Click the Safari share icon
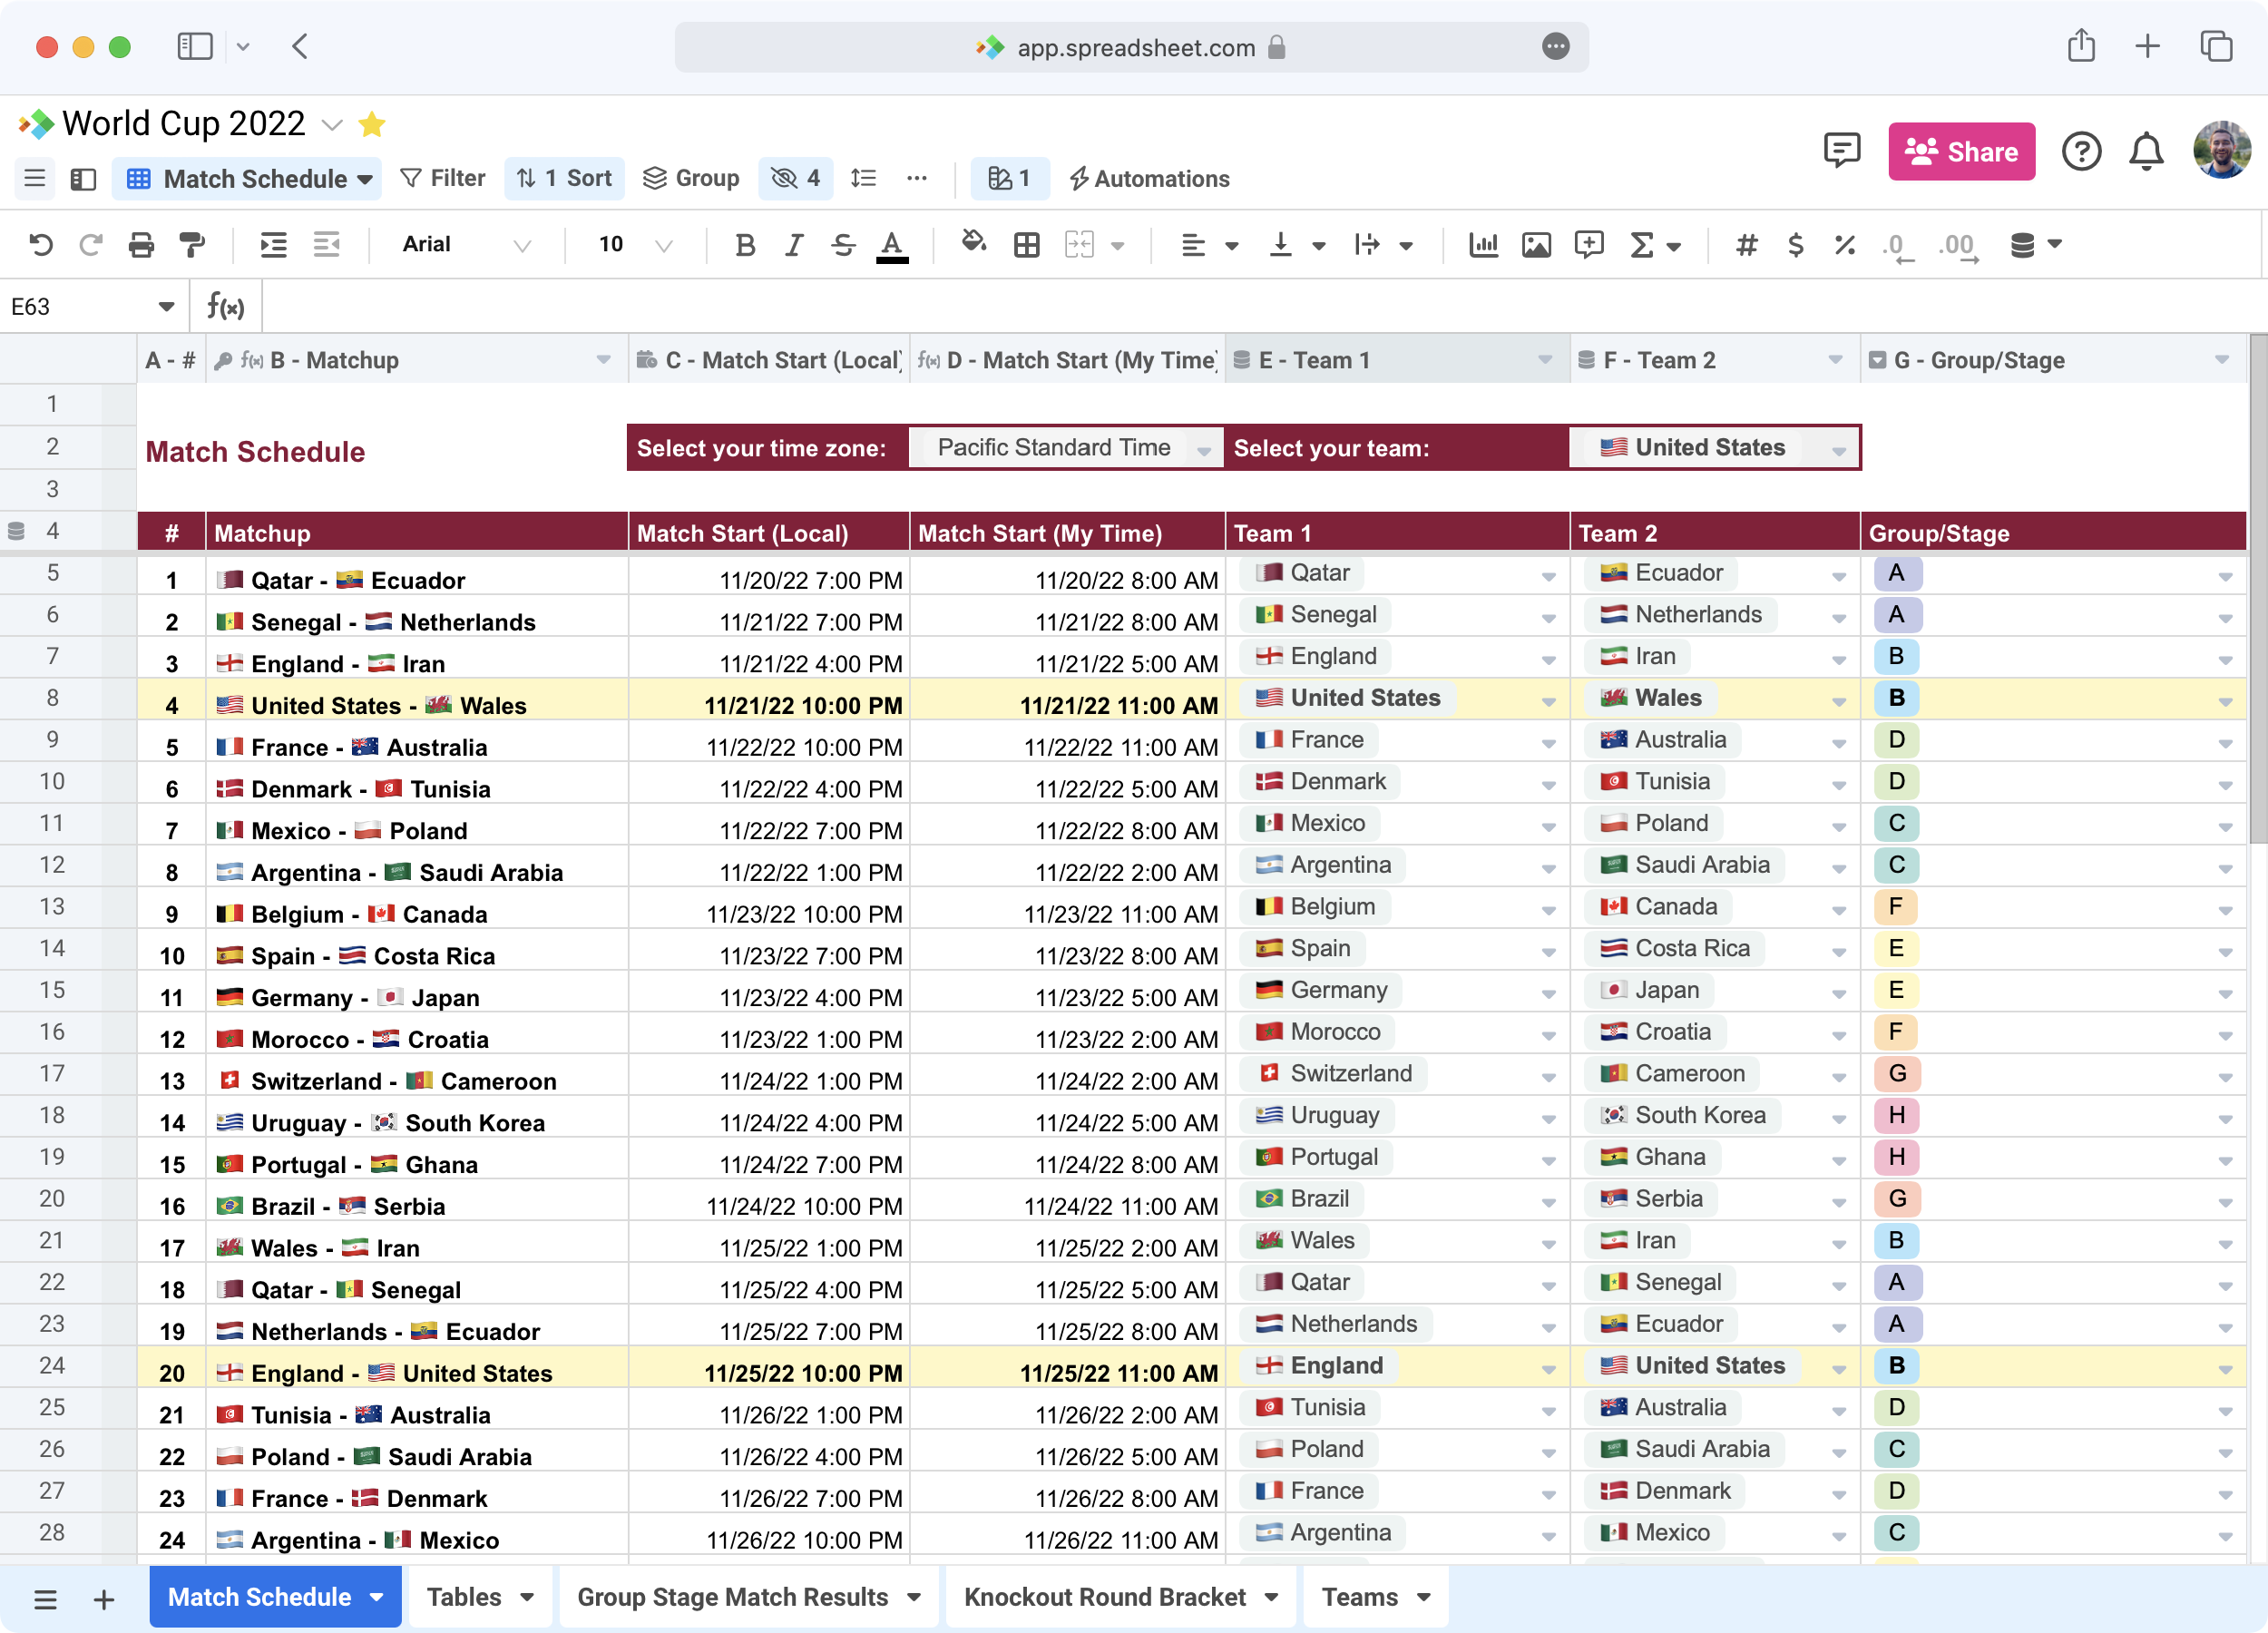This screenshot has width=2268, height=1633. 2081,46
